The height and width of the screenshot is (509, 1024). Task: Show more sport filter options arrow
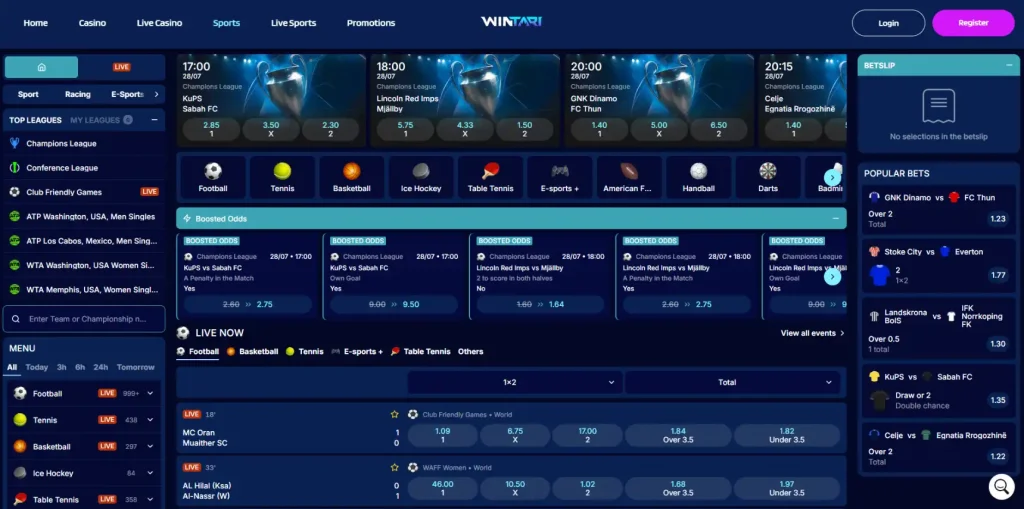pos(156,94)
